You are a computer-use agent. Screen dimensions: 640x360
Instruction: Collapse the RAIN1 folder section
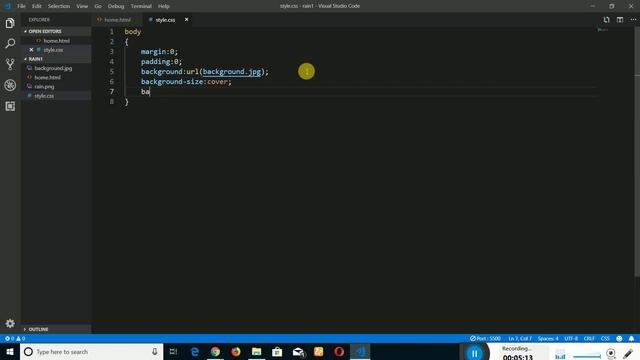(x=56, y=59)
